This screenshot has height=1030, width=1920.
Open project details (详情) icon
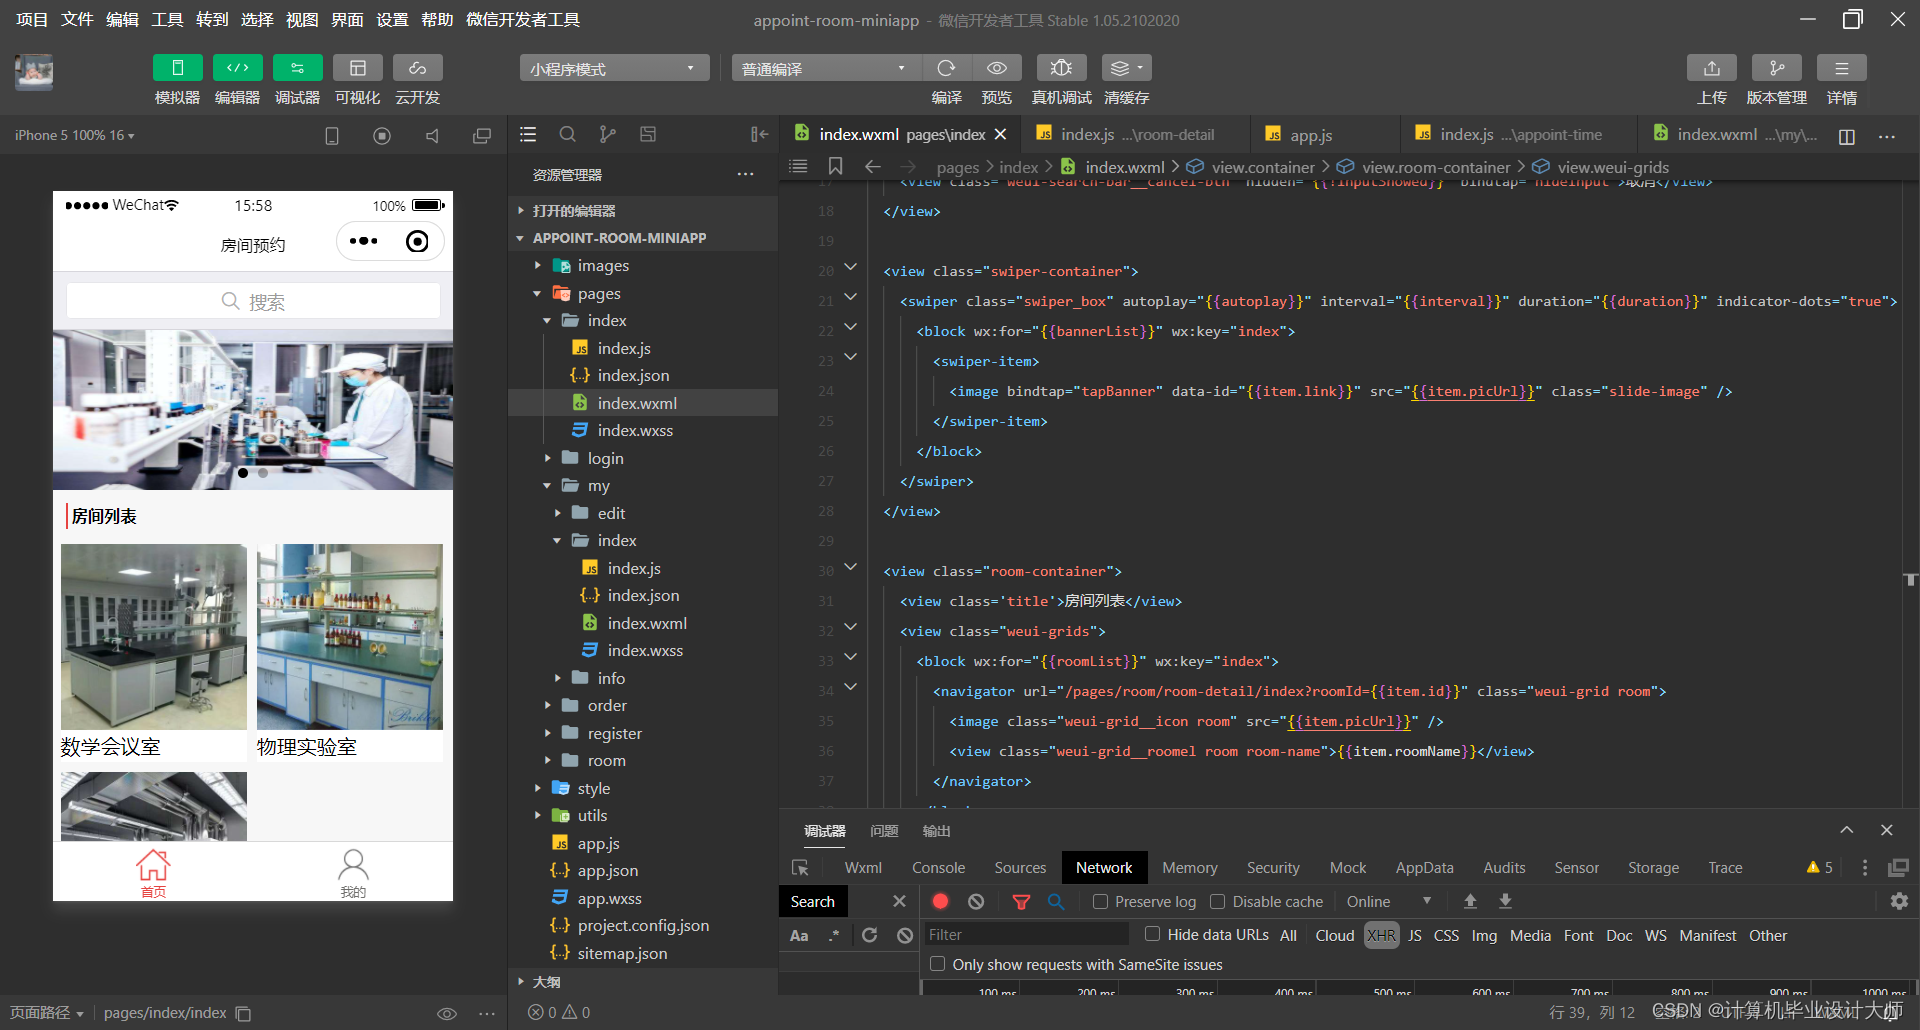point(1841,68)
